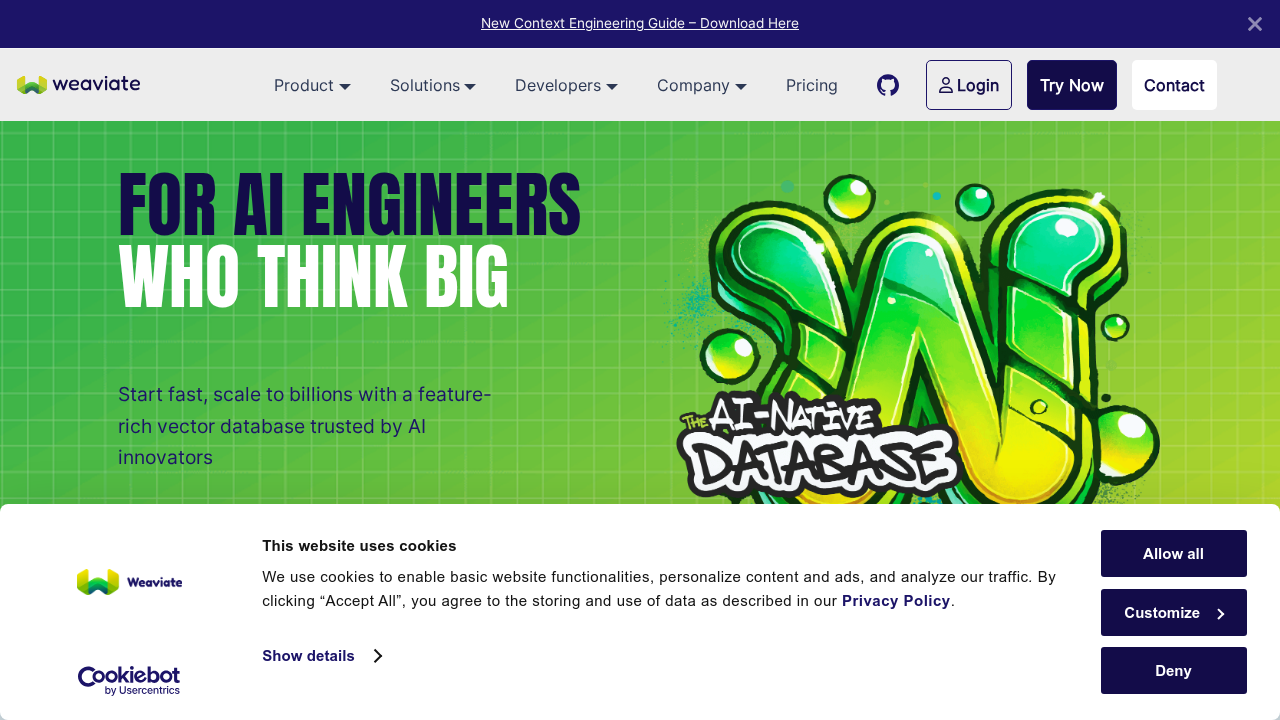Click the Contact button
Screen dimensions: 1280x720
pyautogui.click(x=1173, y=85)
